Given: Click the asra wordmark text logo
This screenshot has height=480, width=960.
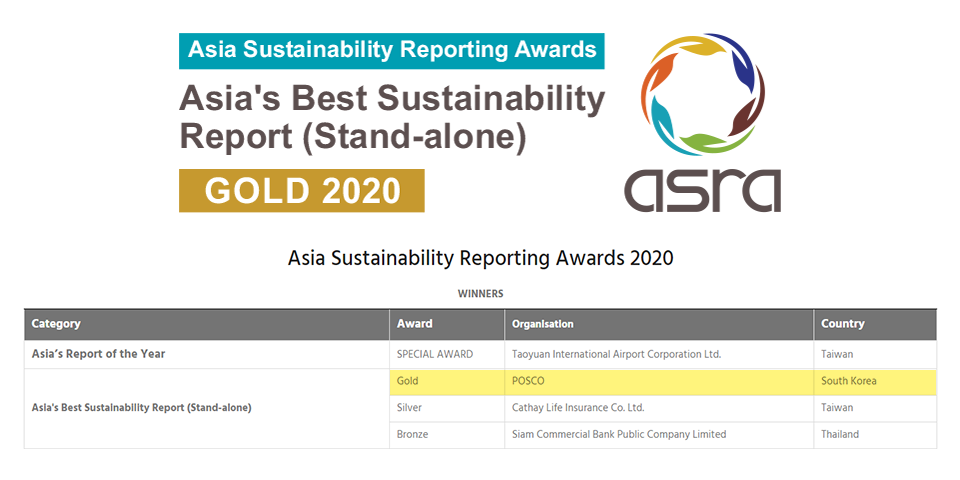Looking at the screenshot, I should [x=702, y=186].
